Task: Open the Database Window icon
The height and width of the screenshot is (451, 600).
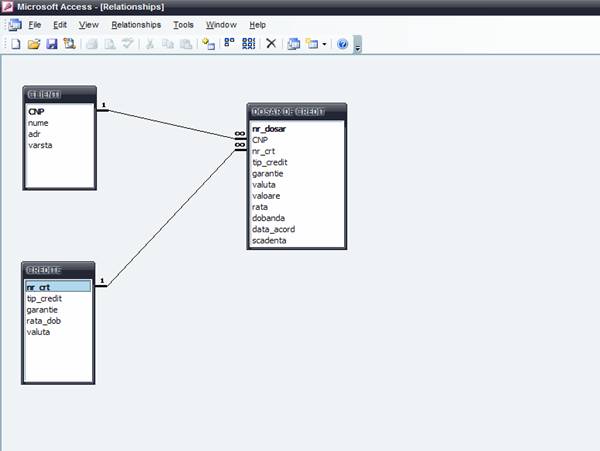Action: pyautogui.click(x=294, y=44)
